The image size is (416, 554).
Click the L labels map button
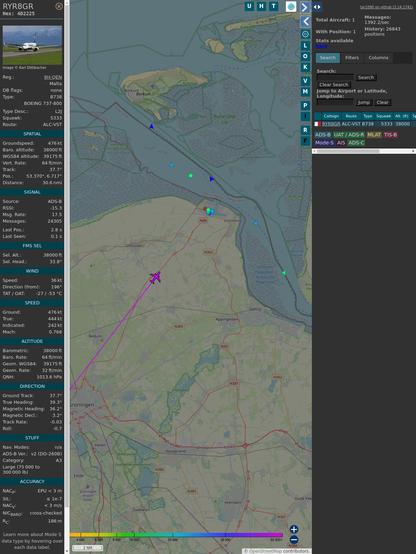[x=305, y=45]
